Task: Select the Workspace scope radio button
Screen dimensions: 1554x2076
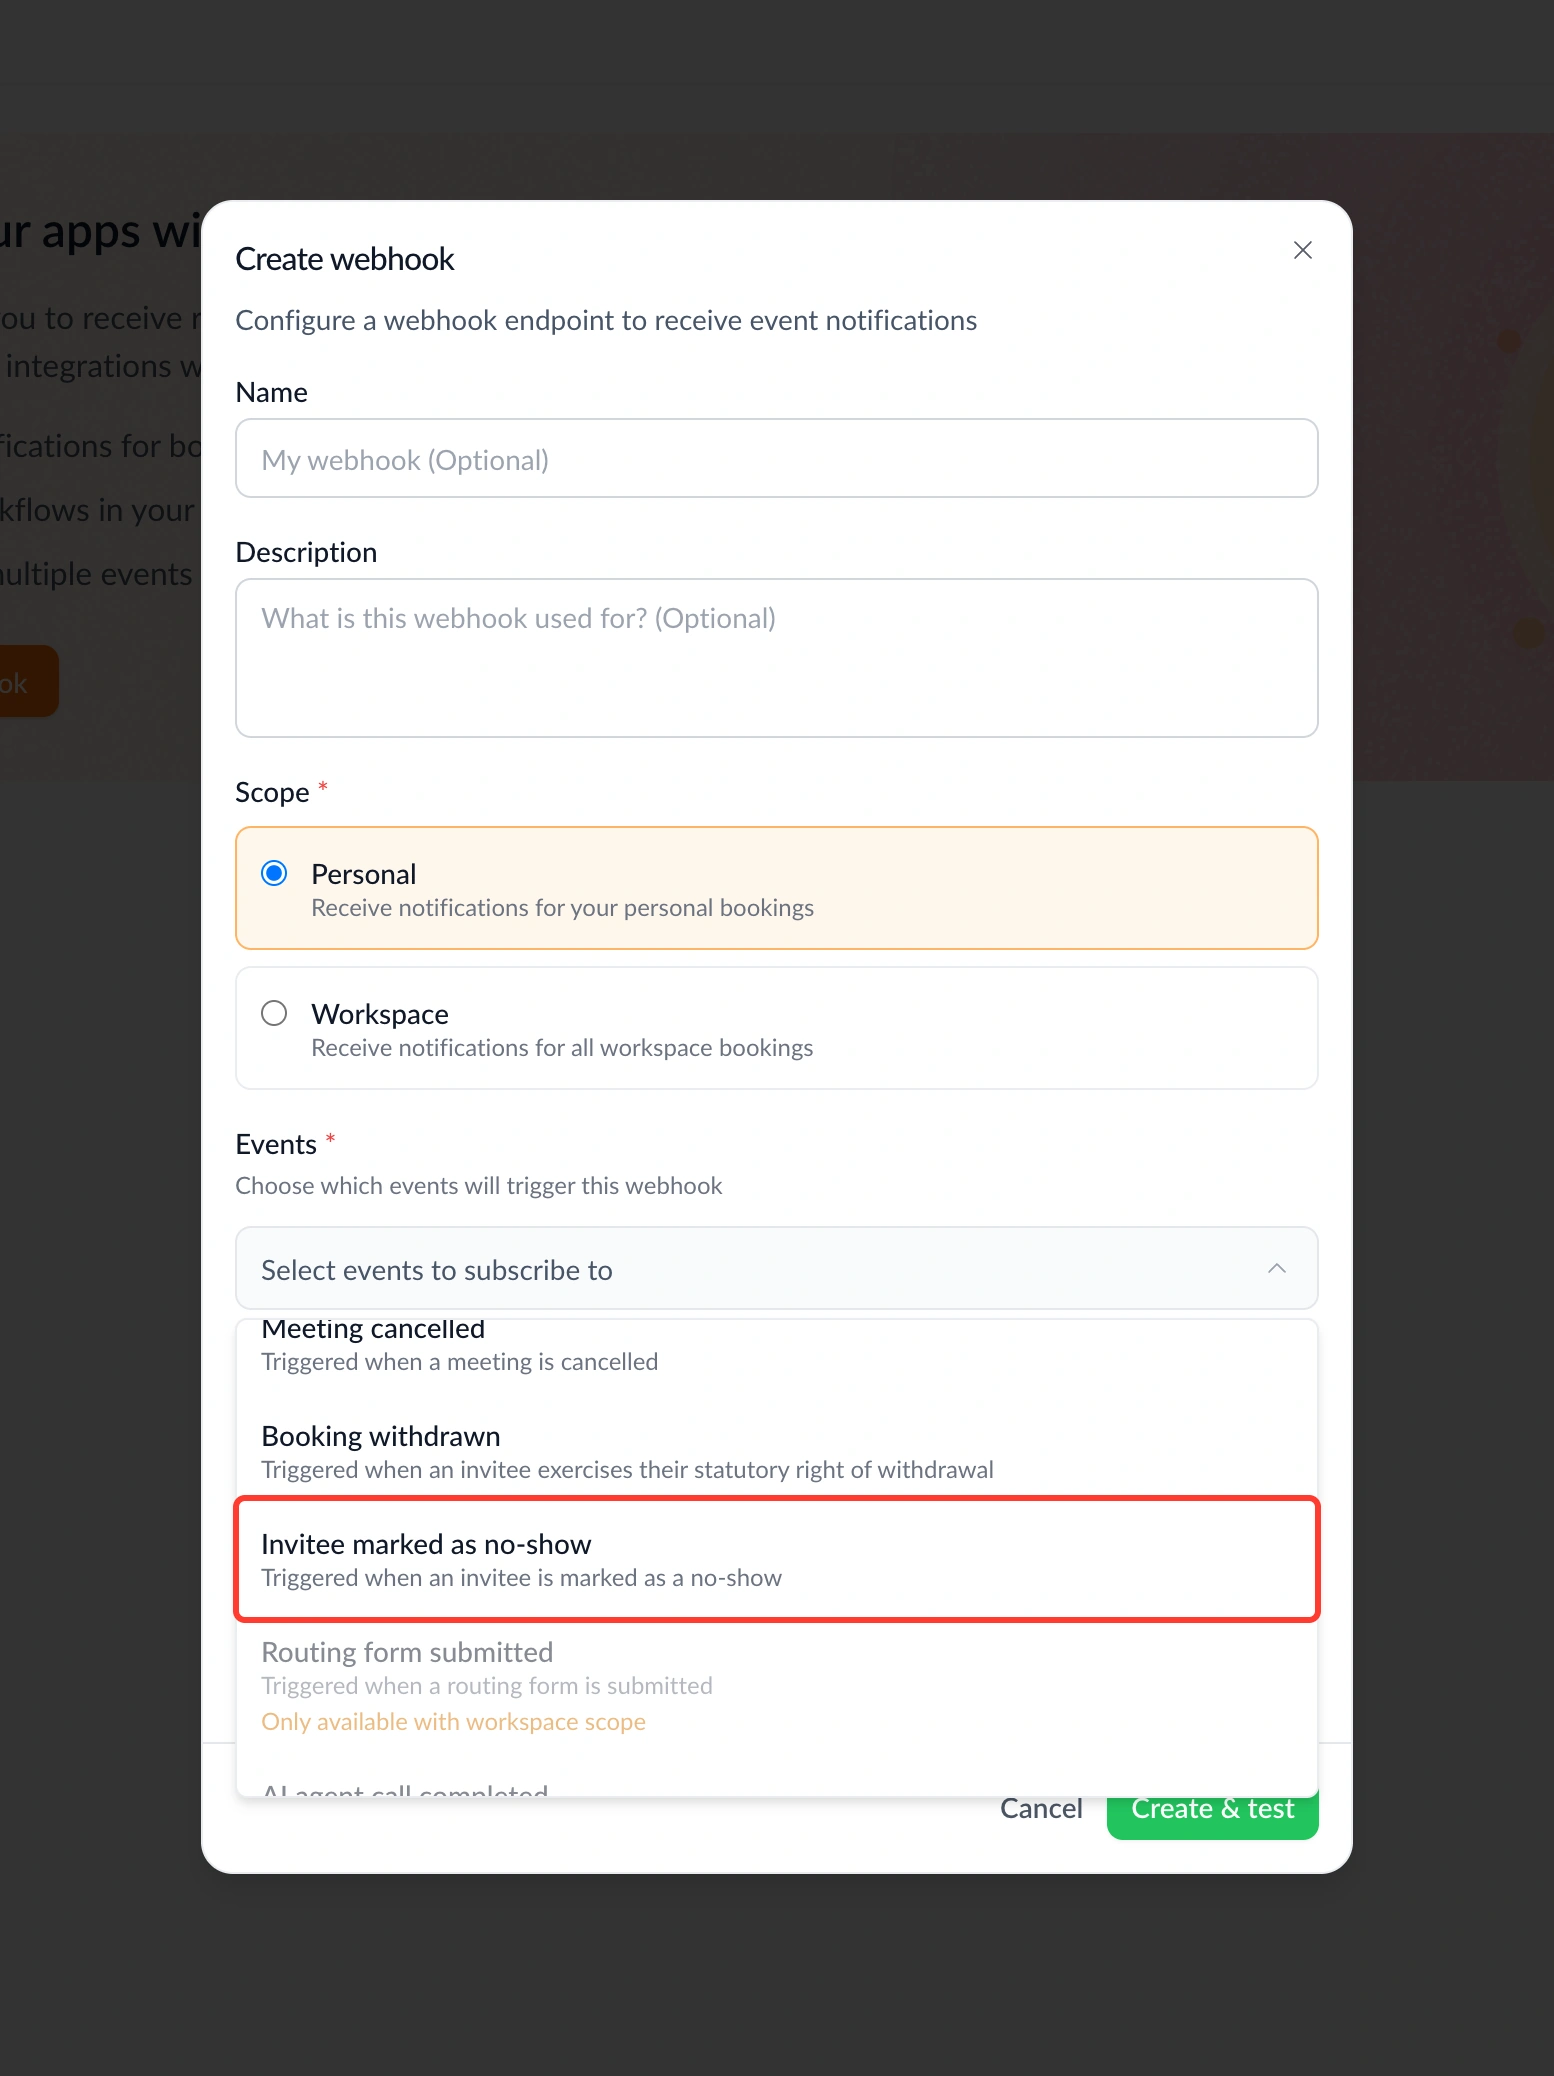Action: click(274, 1013)
